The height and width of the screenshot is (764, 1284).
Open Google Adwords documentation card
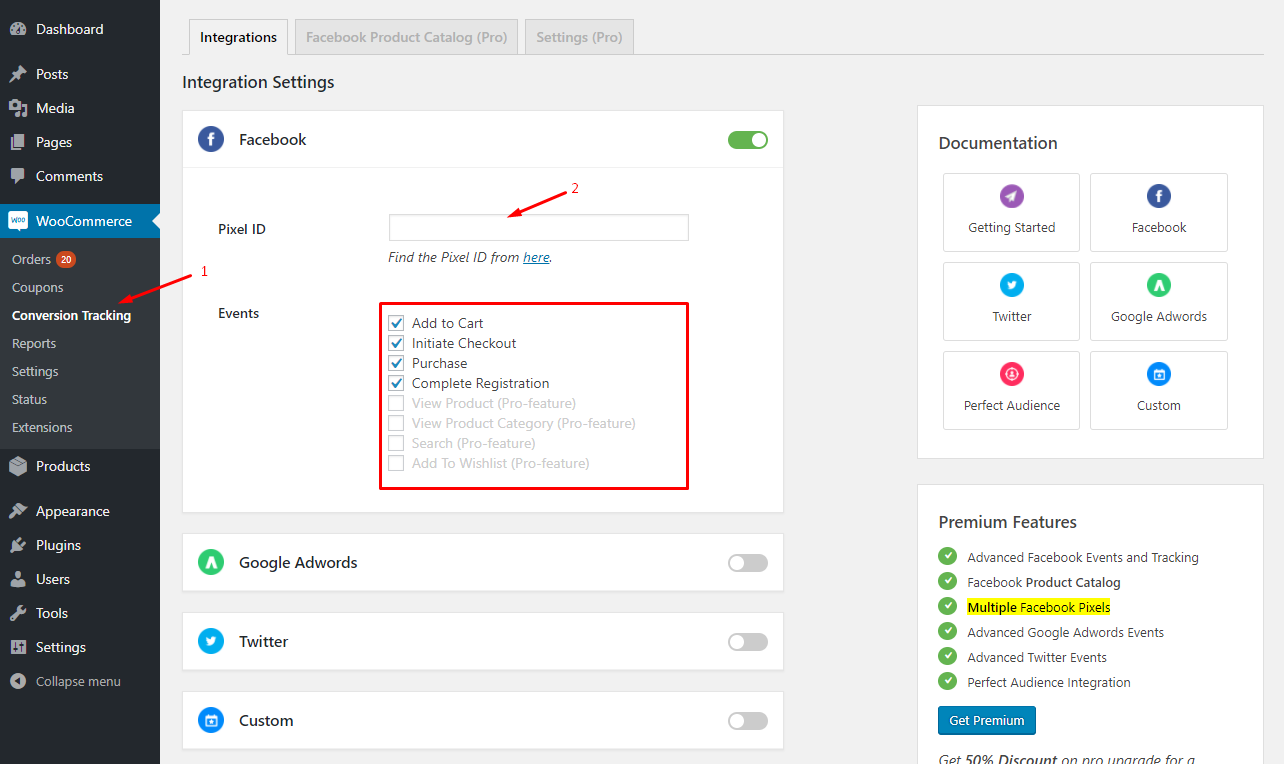[1159, 301]
